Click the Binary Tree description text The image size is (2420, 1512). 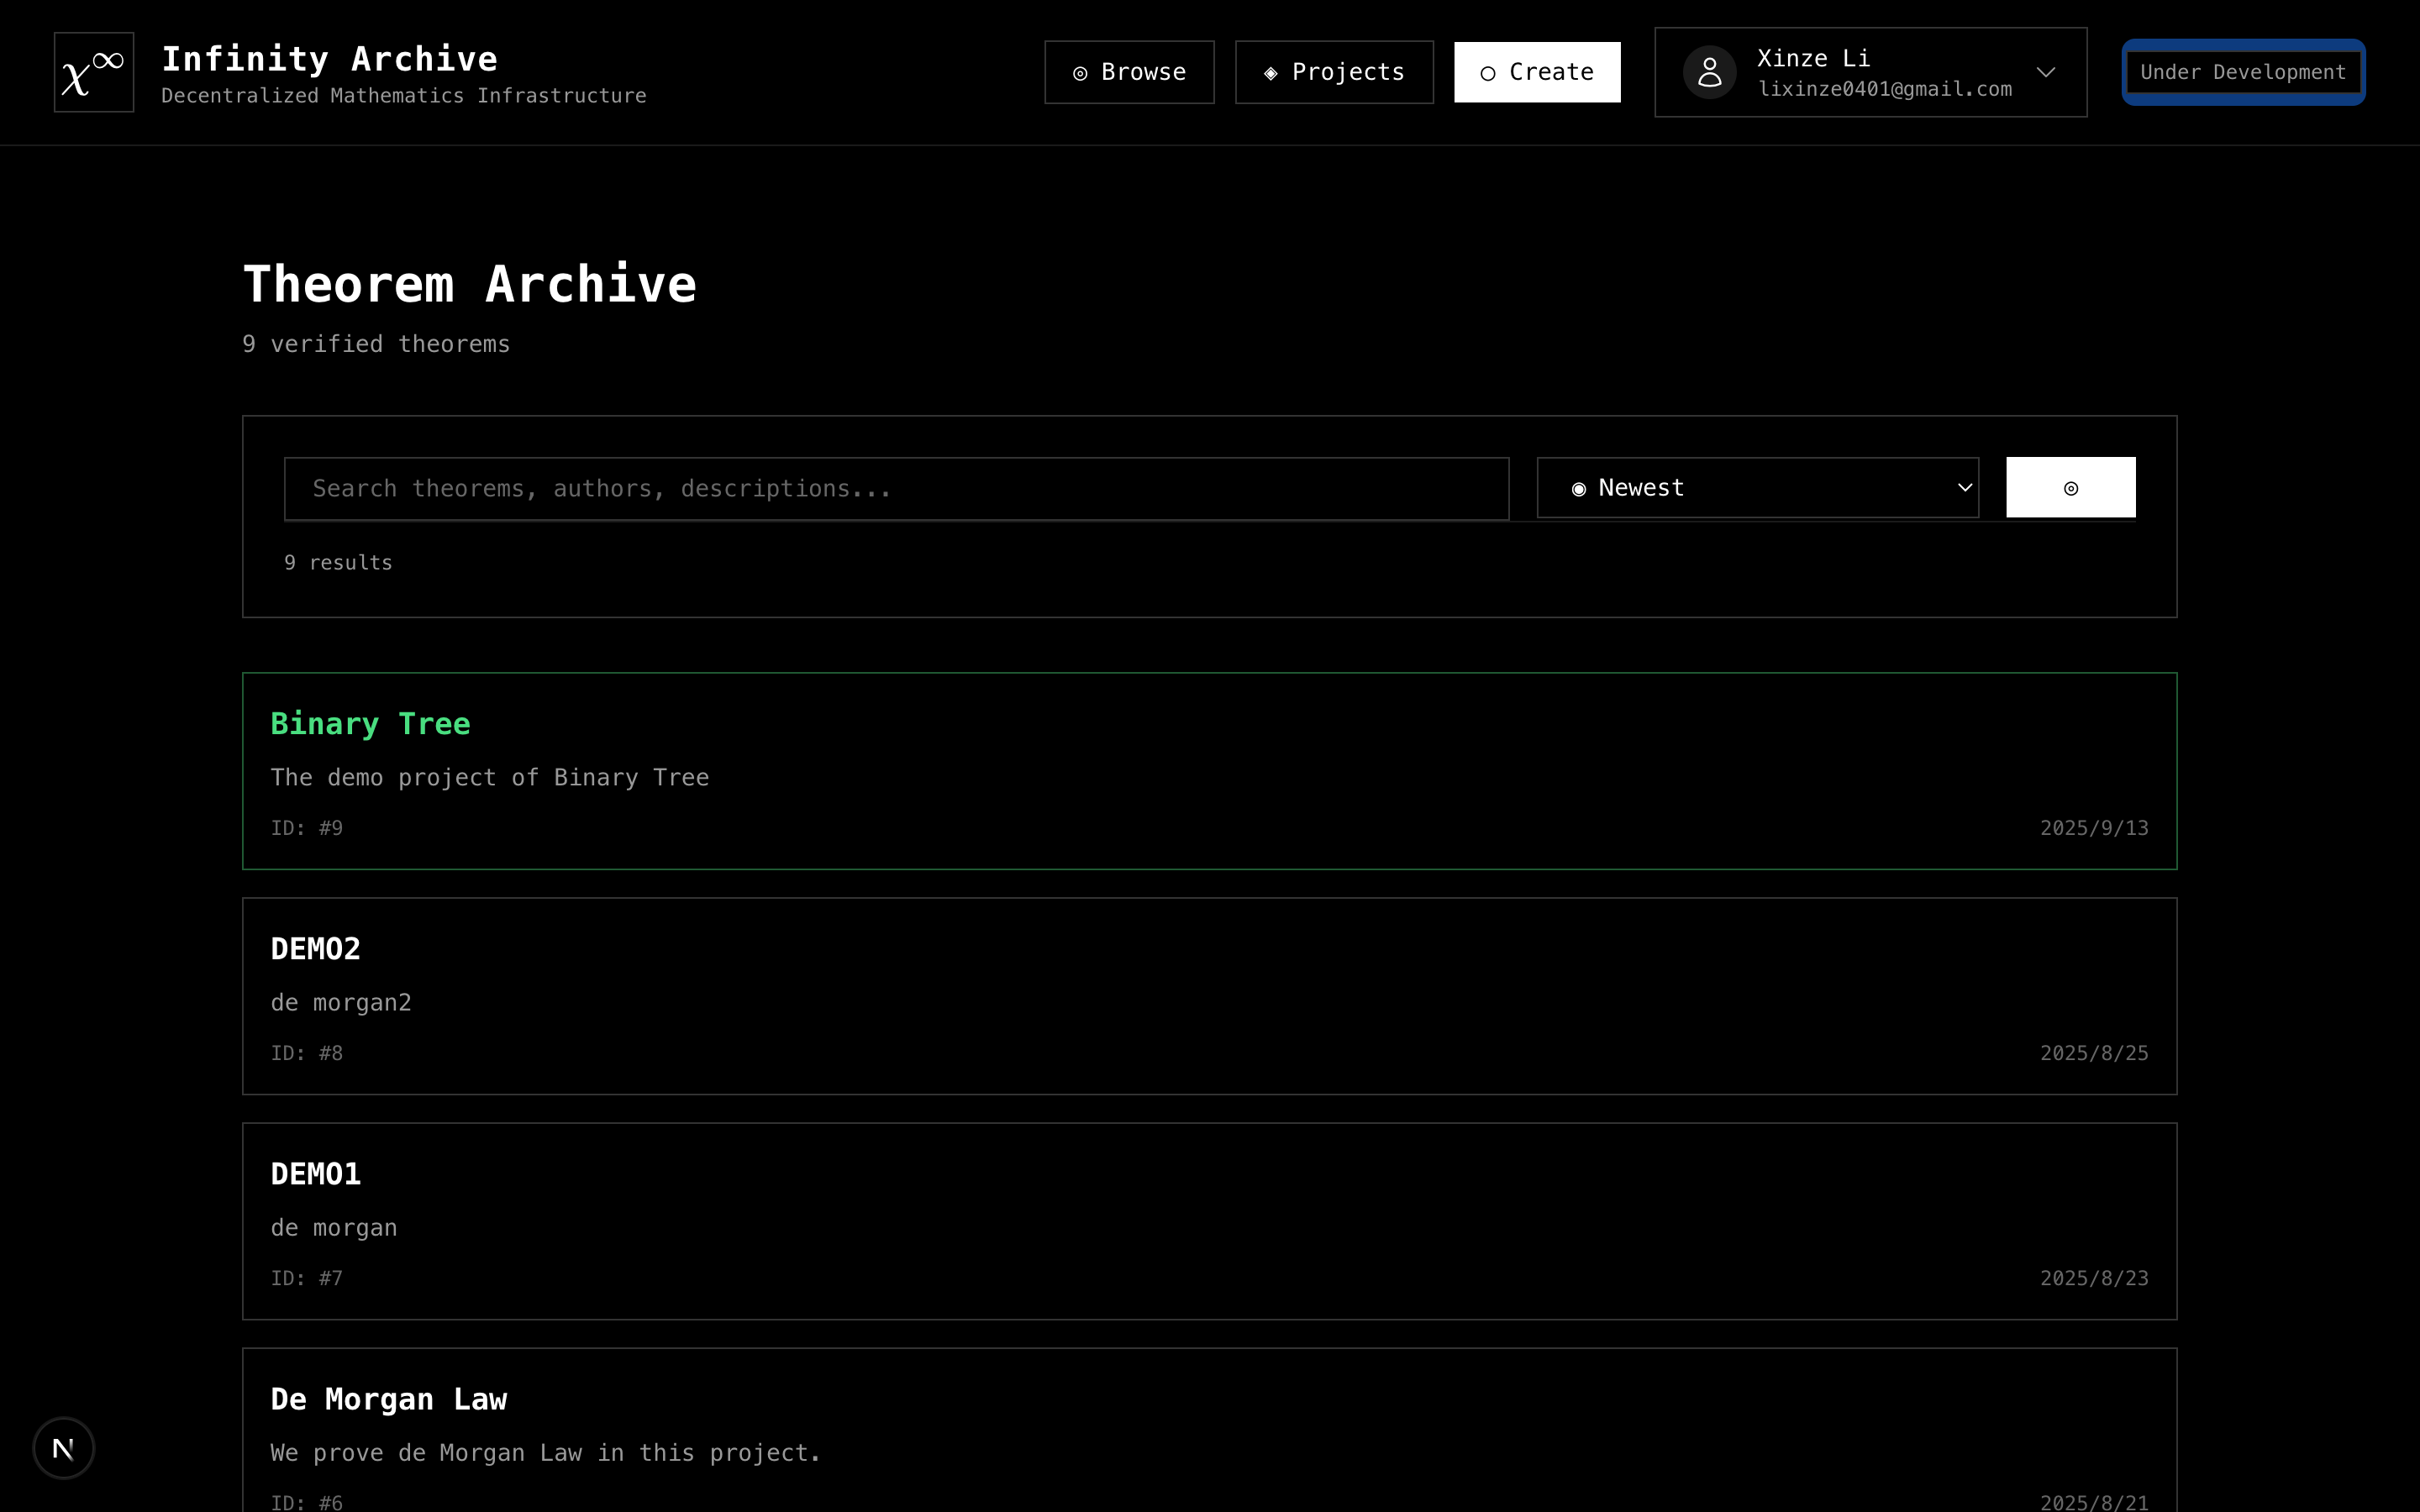(x=489, y=778)
